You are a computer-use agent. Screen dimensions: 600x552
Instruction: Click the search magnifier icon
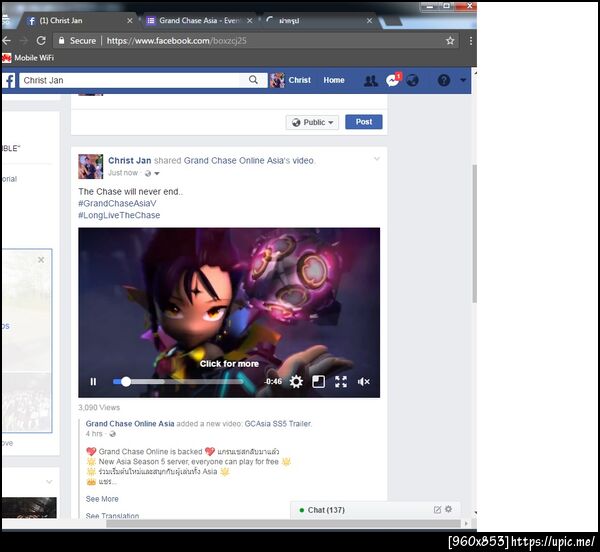(253, 80)
